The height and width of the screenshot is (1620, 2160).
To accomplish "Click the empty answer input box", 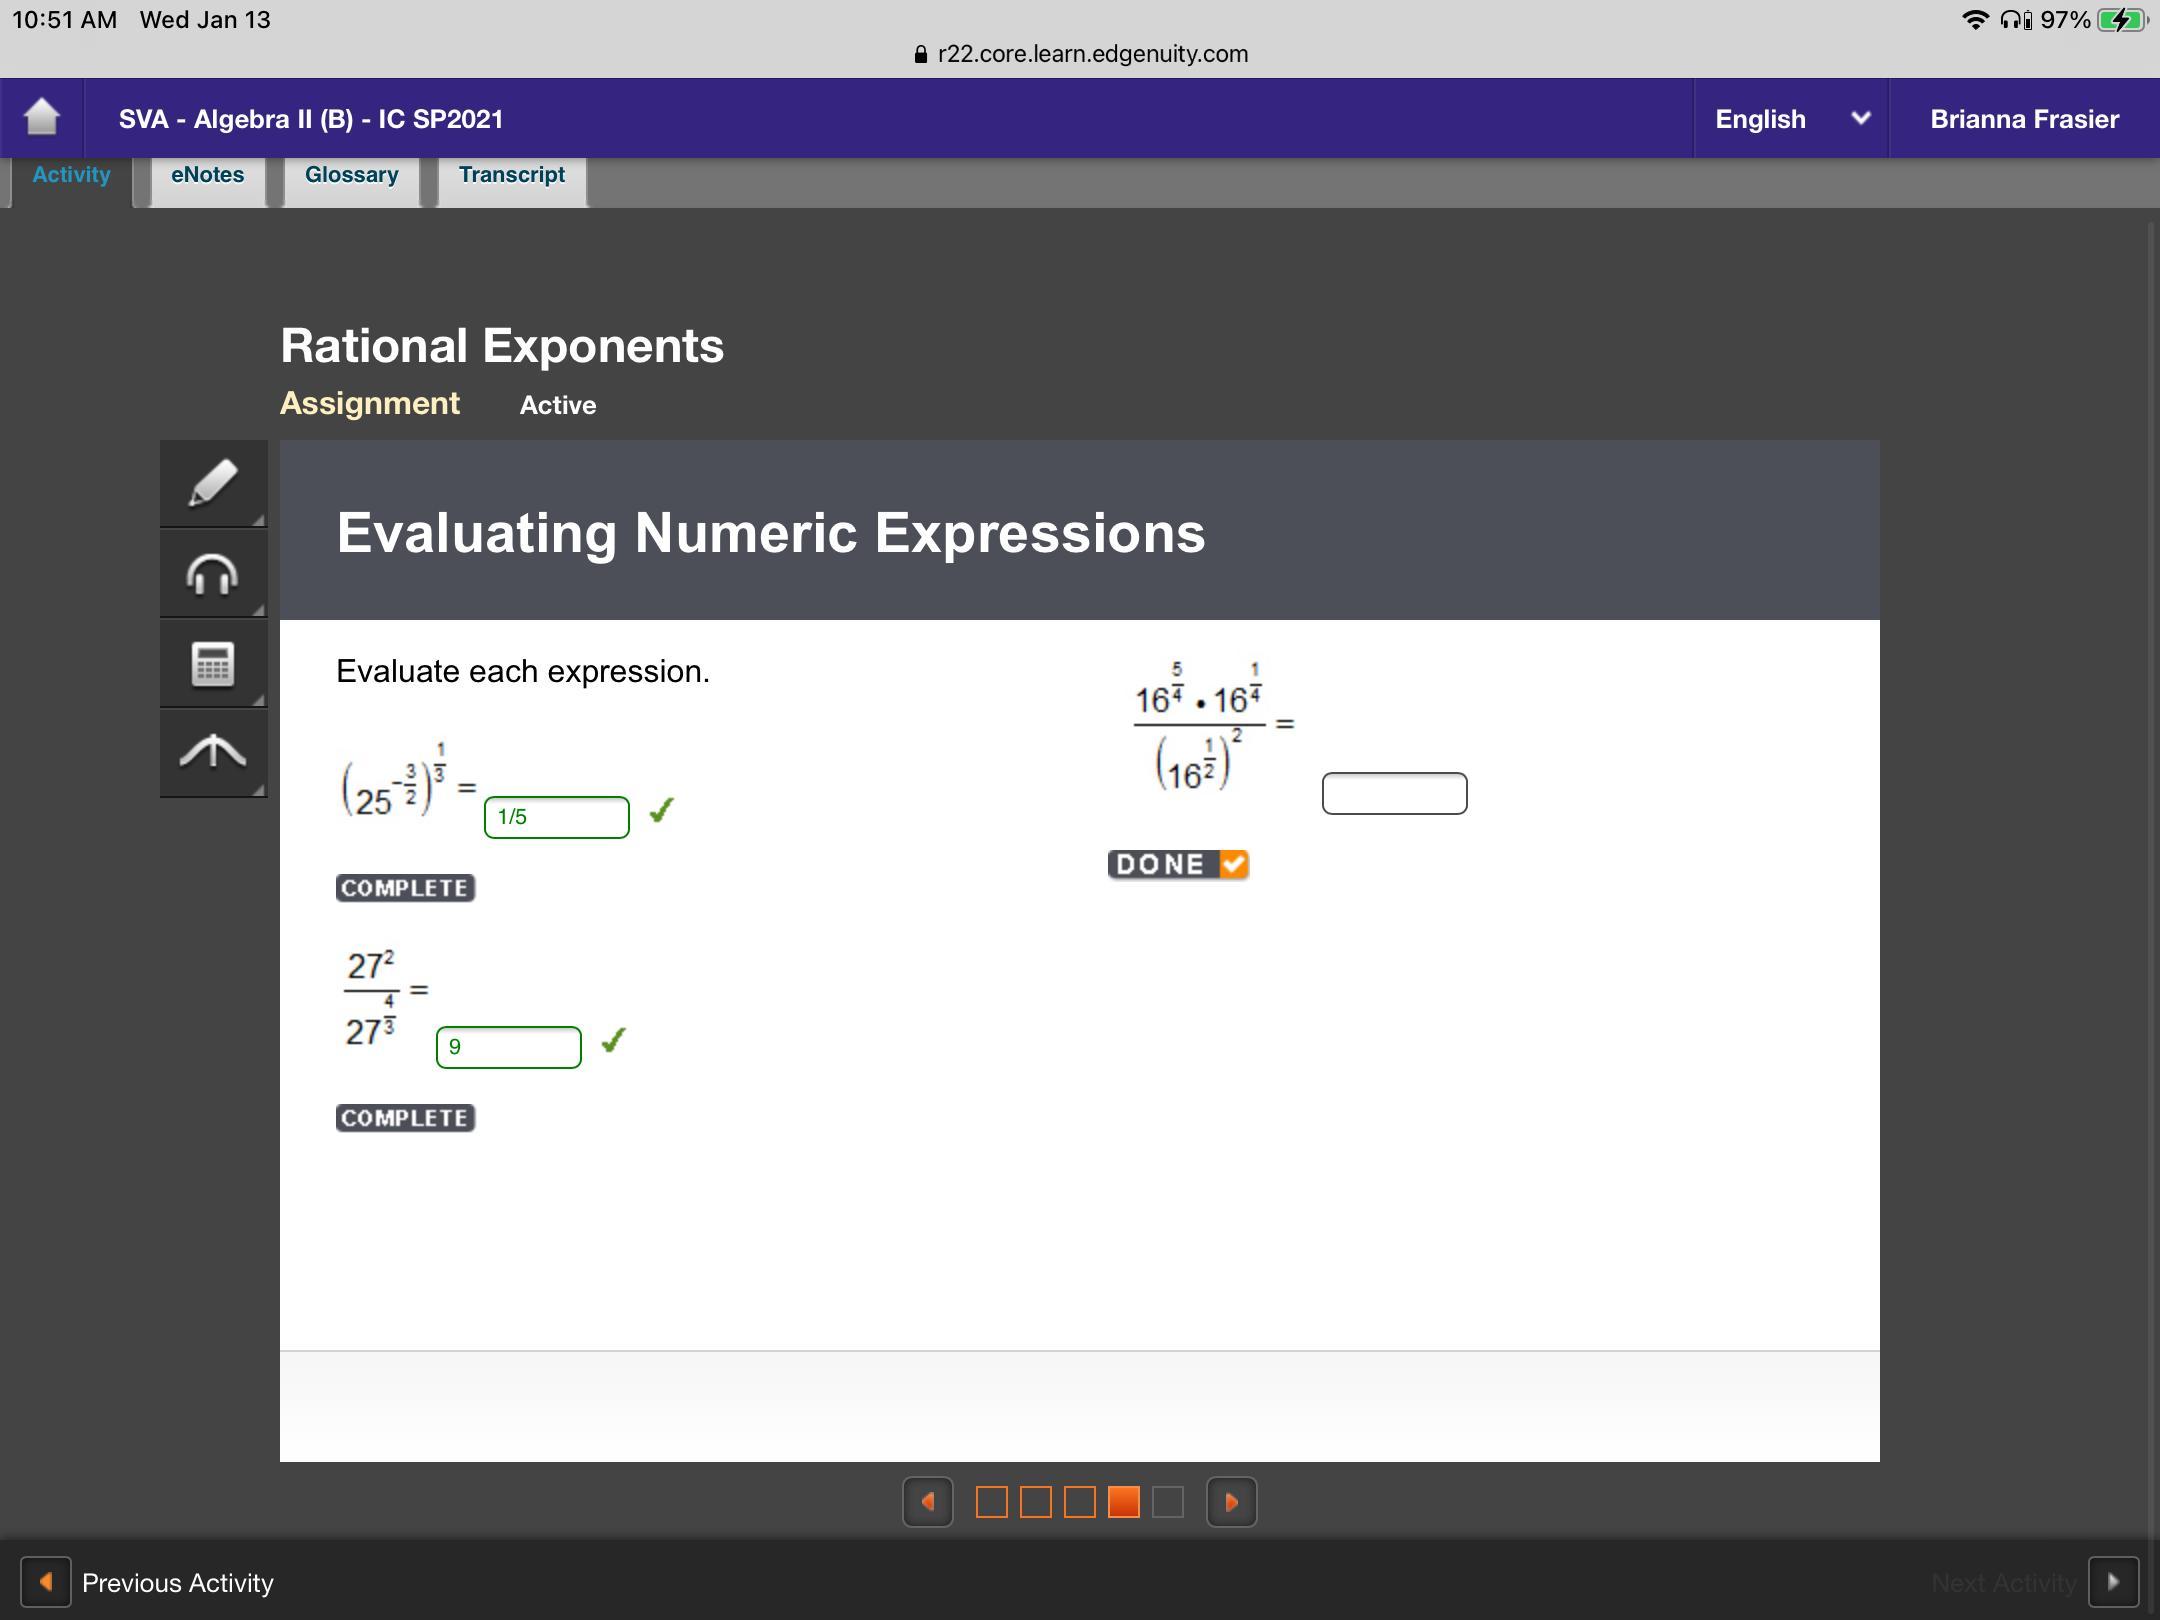I will pos(1394,793).
